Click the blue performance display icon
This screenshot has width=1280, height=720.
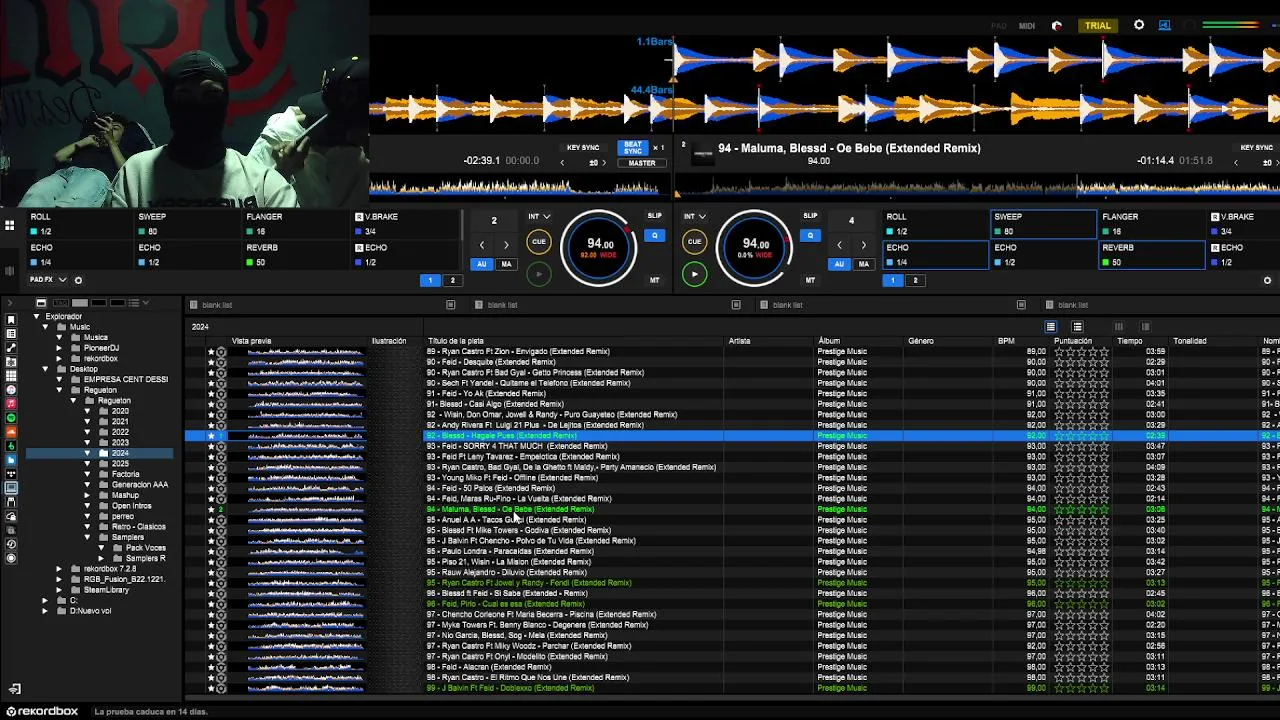pyautogui.click(x=1165, y=25)
